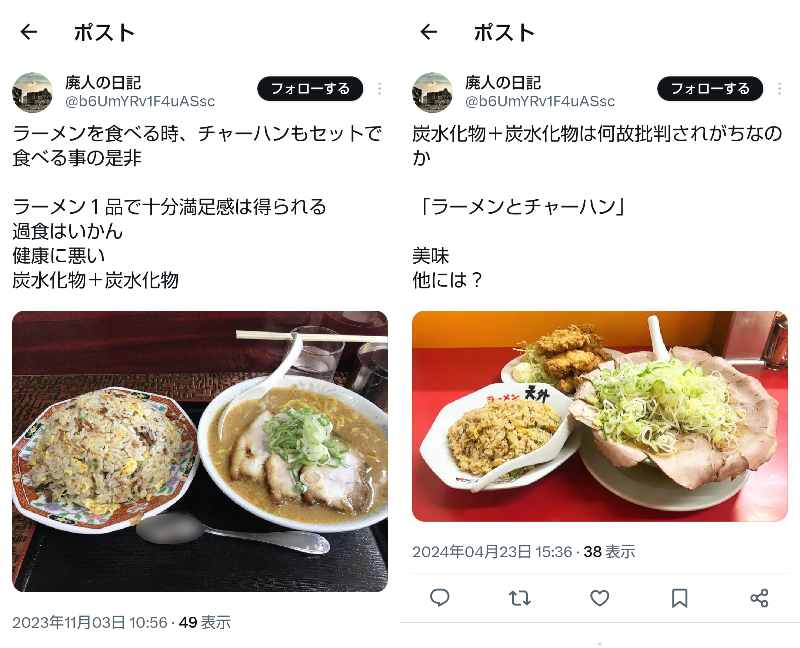Open right post's profile avatar
This screenshot has width=800, height=648.
click(433, 92)
